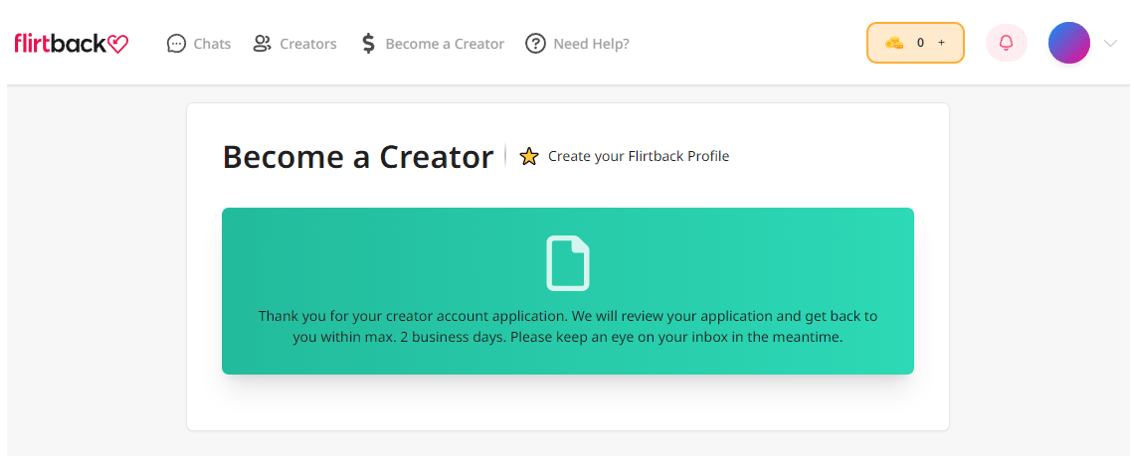Click the profile avatar circle
Screen dimensions: 1134x463
[1069, 43]
